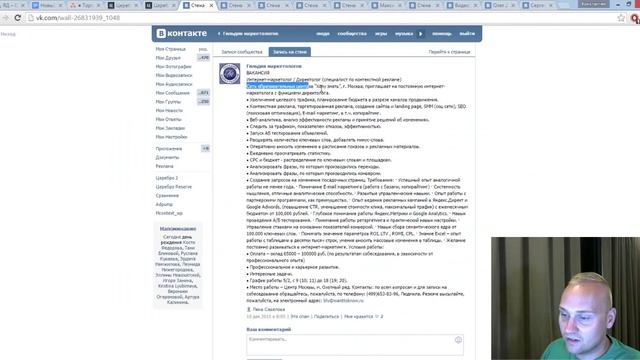Click 'Перейти к странице' link
The image size is (640, 360).
tap(449, 52)
